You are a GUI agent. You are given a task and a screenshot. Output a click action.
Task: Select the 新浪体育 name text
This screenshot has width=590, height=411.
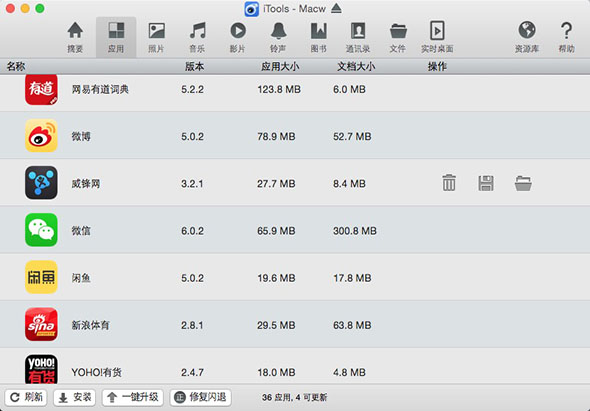coord(90,325)
